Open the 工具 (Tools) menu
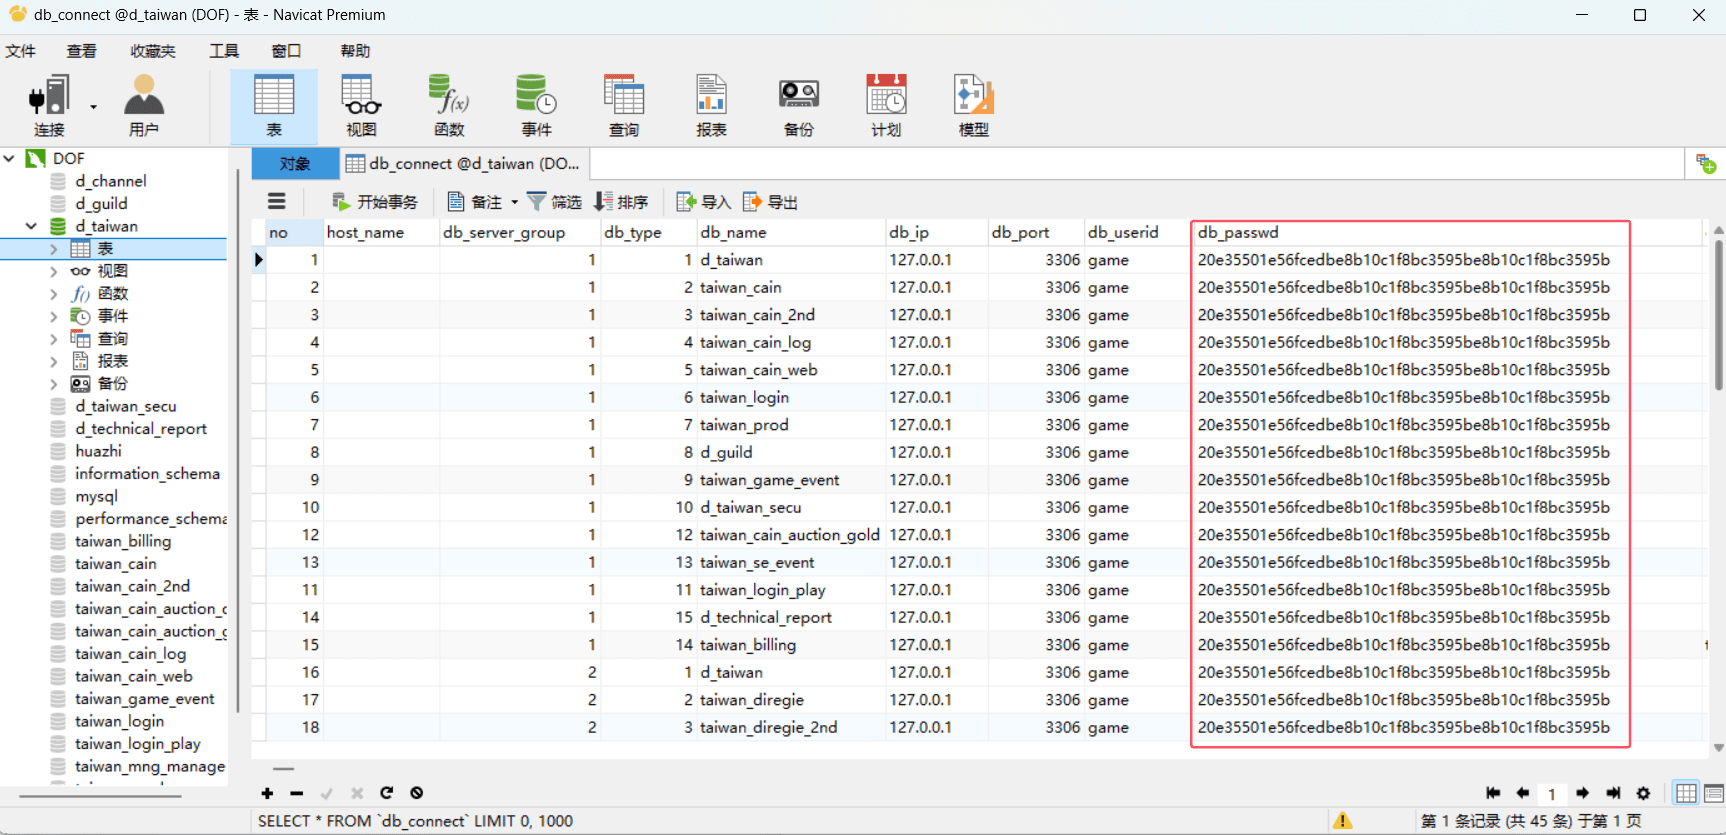Viewport: 1726px width, 835px height. pyautogui.click(x=223, y=51)
